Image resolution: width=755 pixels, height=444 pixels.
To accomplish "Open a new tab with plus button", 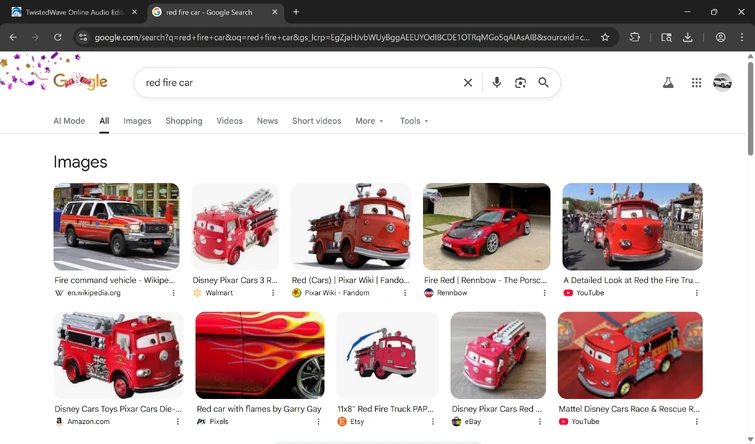I will (x=296, y=12).
